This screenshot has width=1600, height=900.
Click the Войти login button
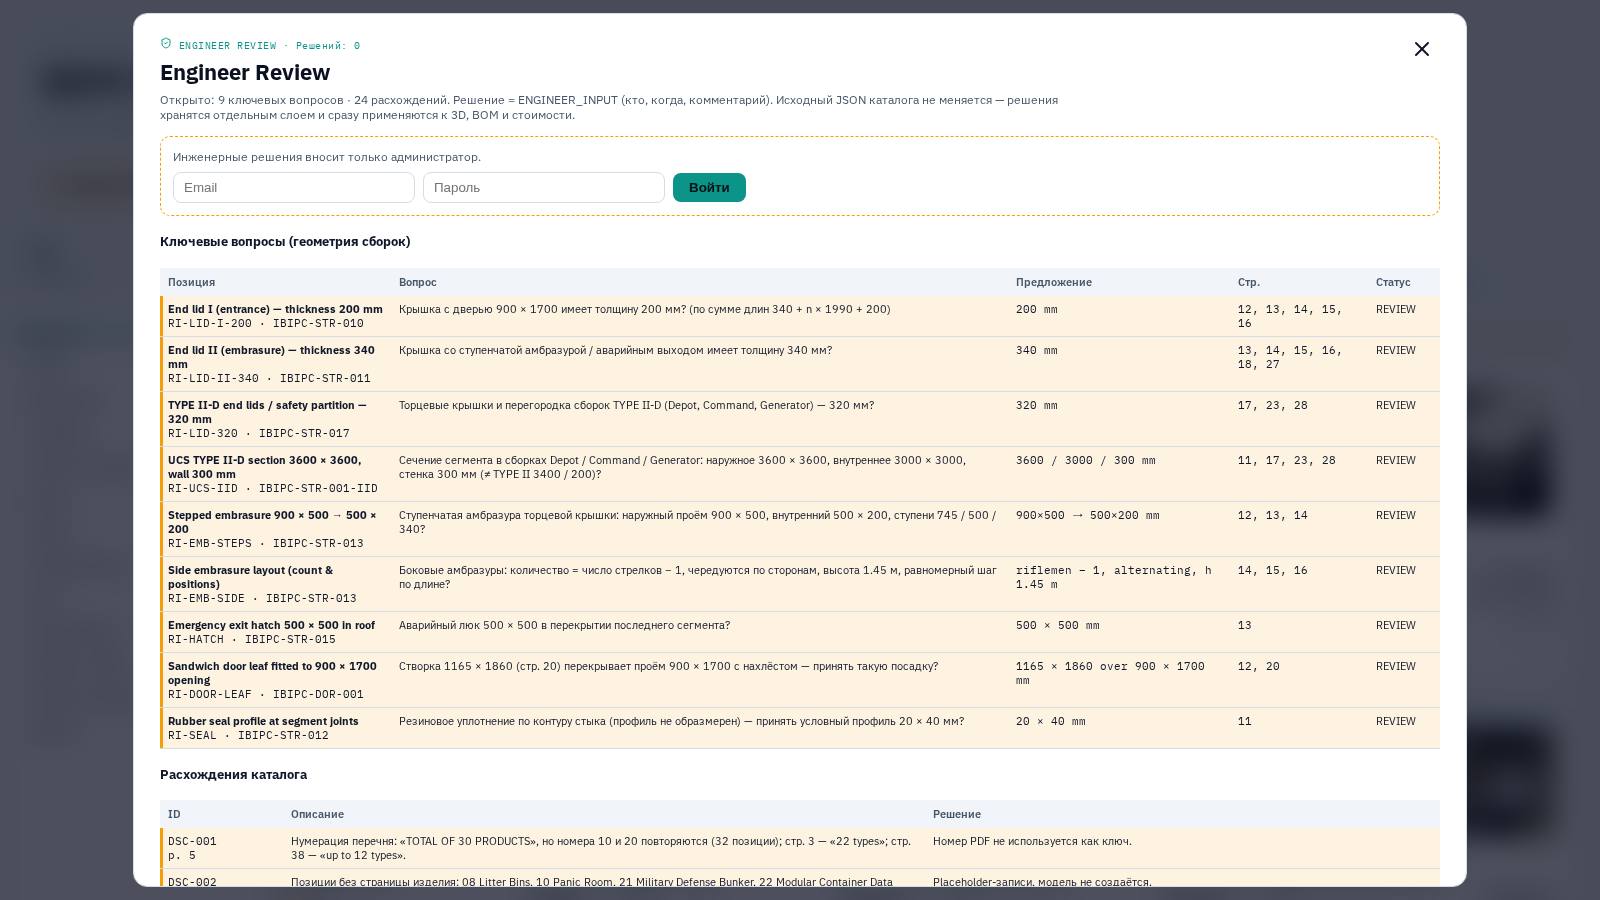coord(709,187)
